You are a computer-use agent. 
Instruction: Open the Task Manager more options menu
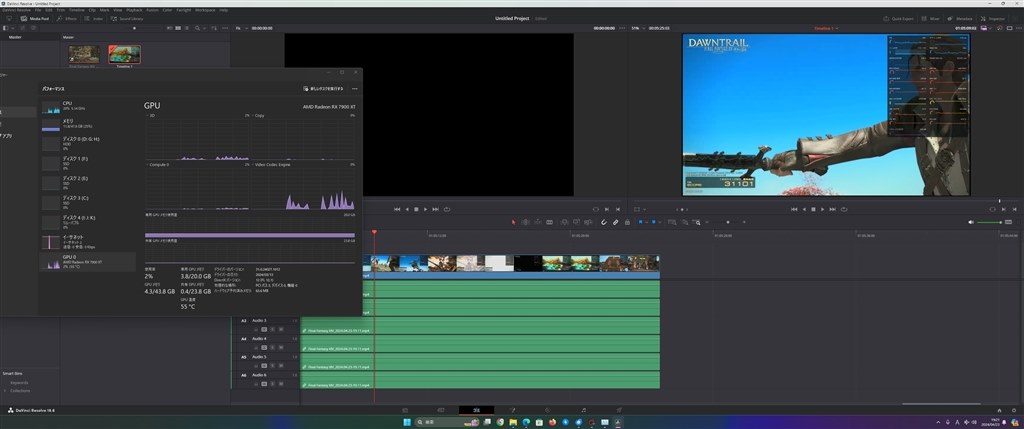point(355,89)
